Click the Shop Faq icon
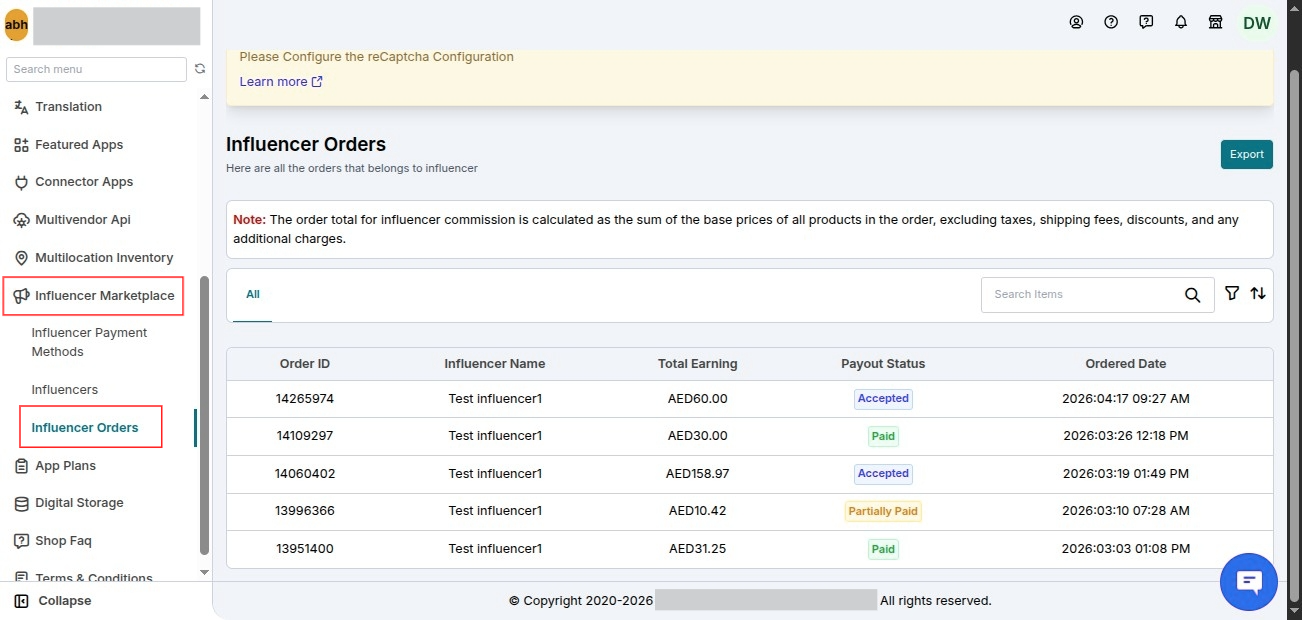1302x620 pixels. tap(21, 541)
